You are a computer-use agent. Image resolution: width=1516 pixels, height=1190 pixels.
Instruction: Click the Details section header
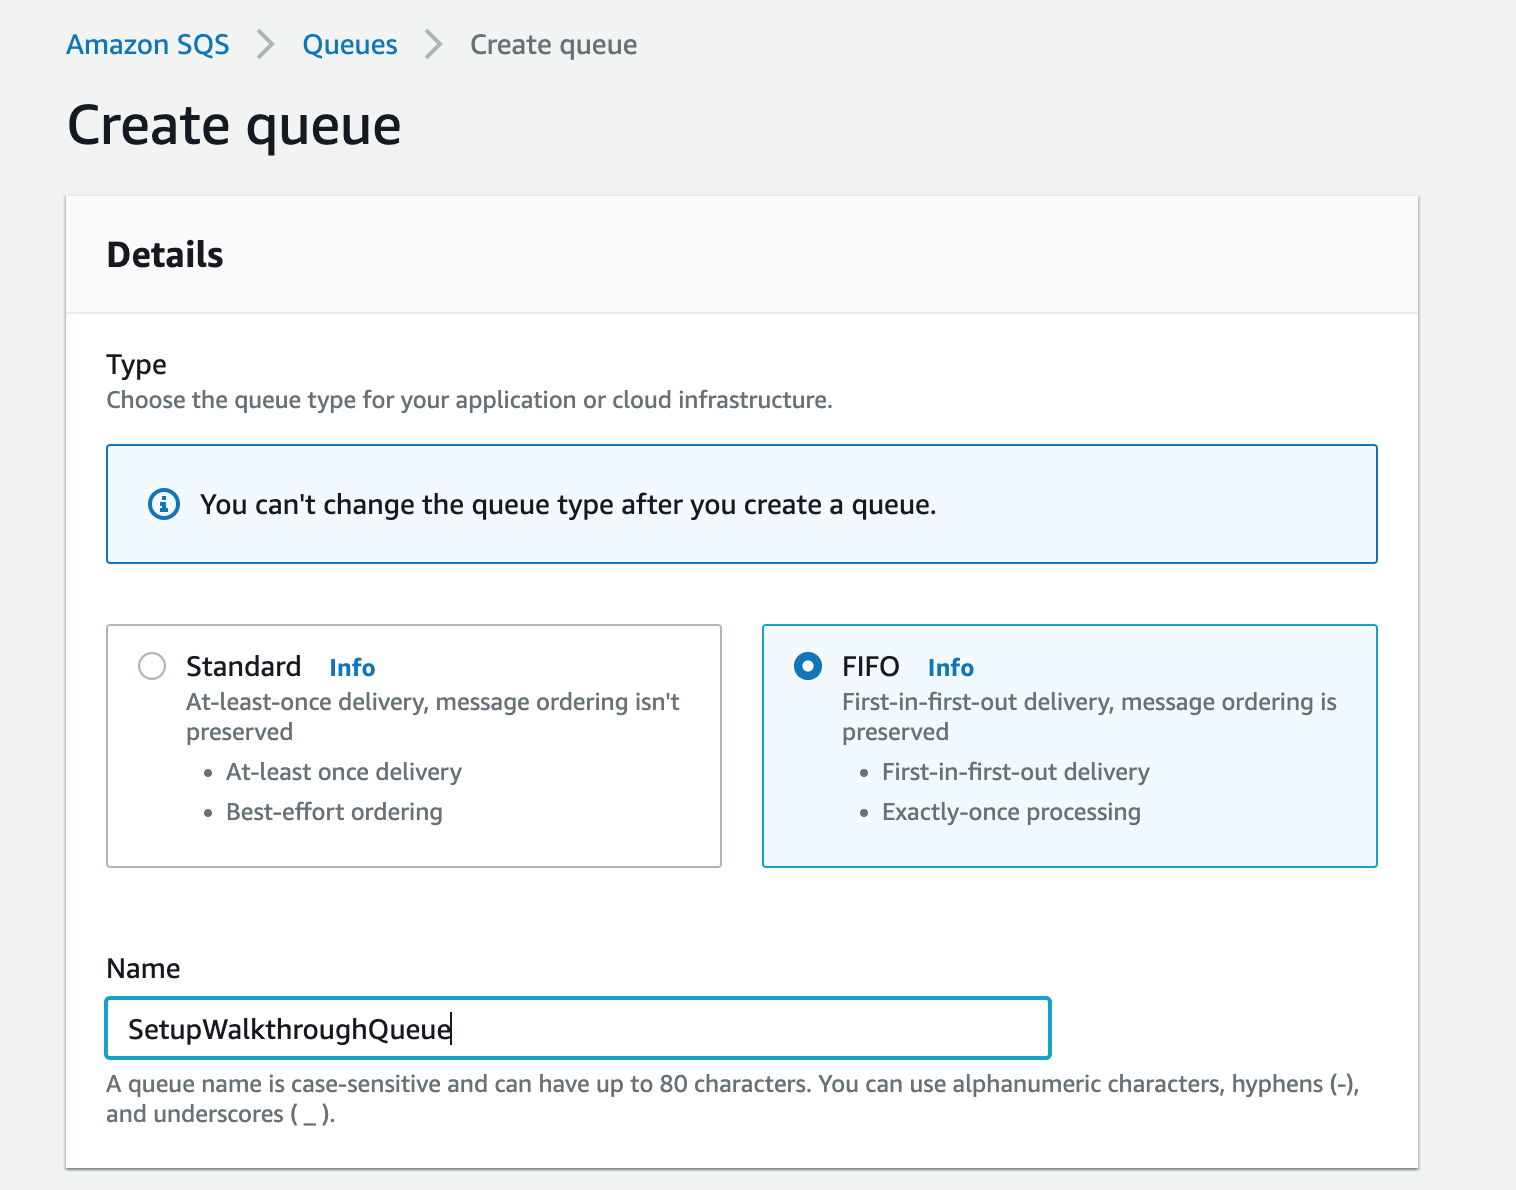coord(165,255)
